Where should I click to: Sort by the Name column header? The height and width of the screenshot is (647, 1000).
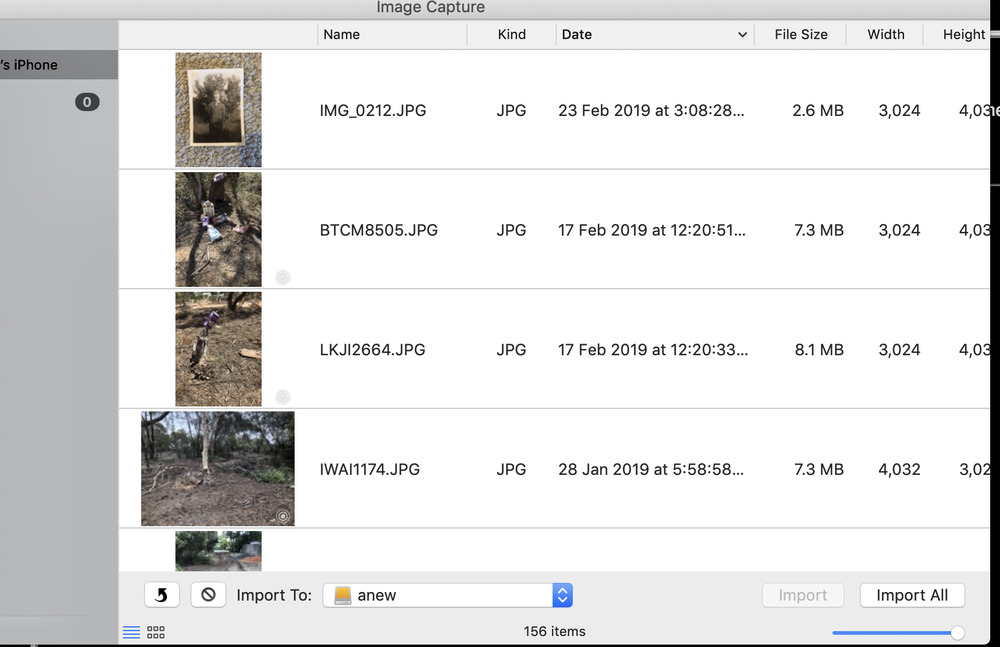(341, 34)
